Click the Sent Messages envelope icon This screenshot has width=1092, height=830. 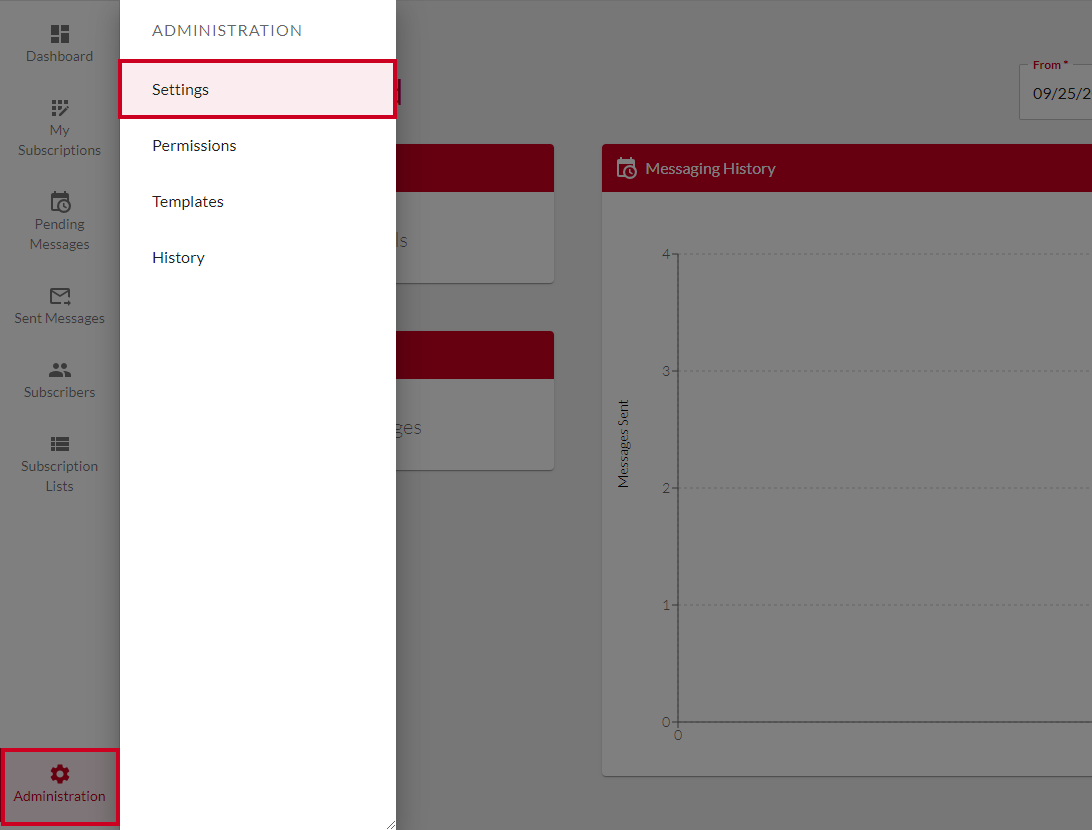tap(60, 296)
